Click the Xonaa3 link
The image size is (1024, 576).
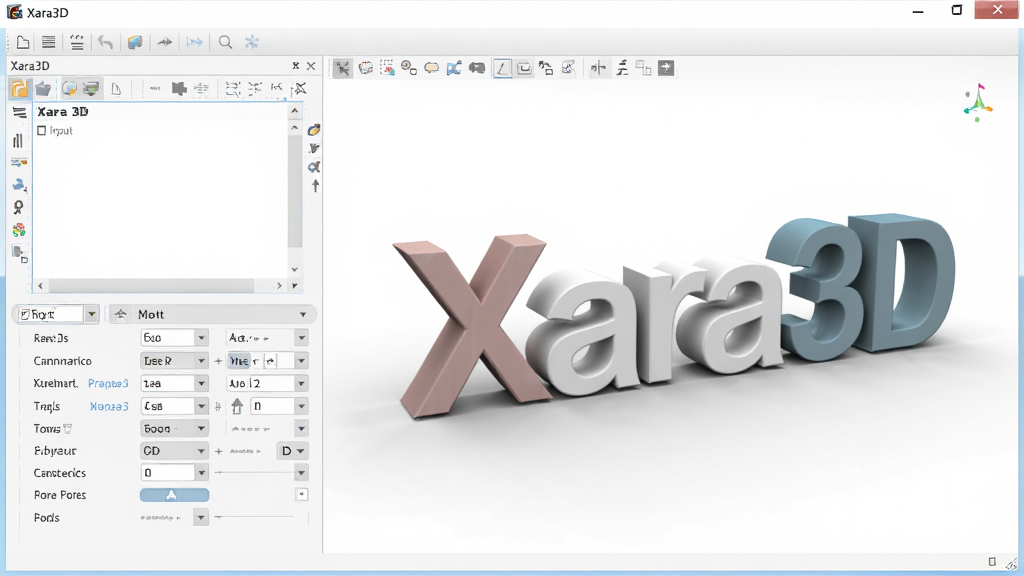pos(109,406)
